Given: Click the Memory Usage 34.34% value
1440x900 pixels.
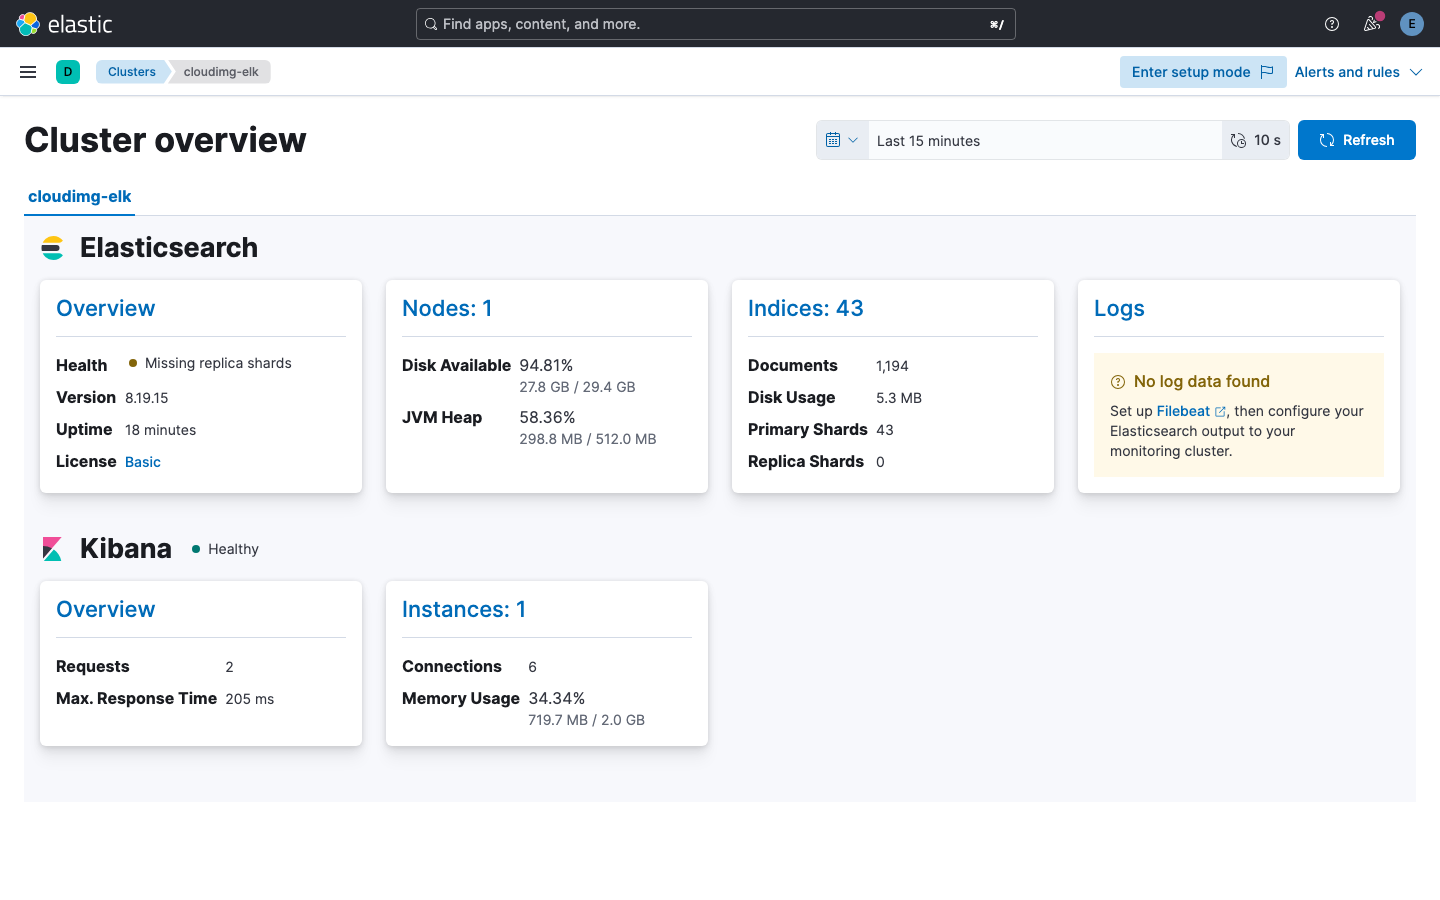Looking at the screenshot, I should (557, 698).
